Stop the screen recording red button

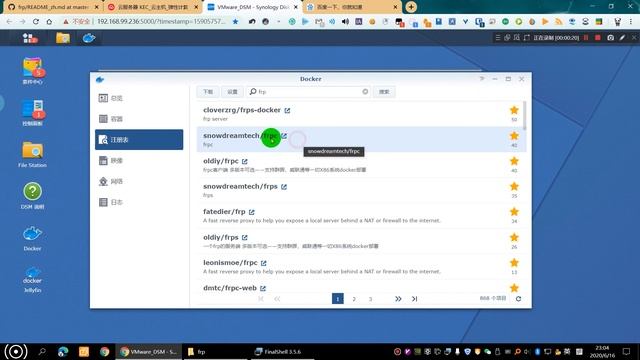pos(598,38)
